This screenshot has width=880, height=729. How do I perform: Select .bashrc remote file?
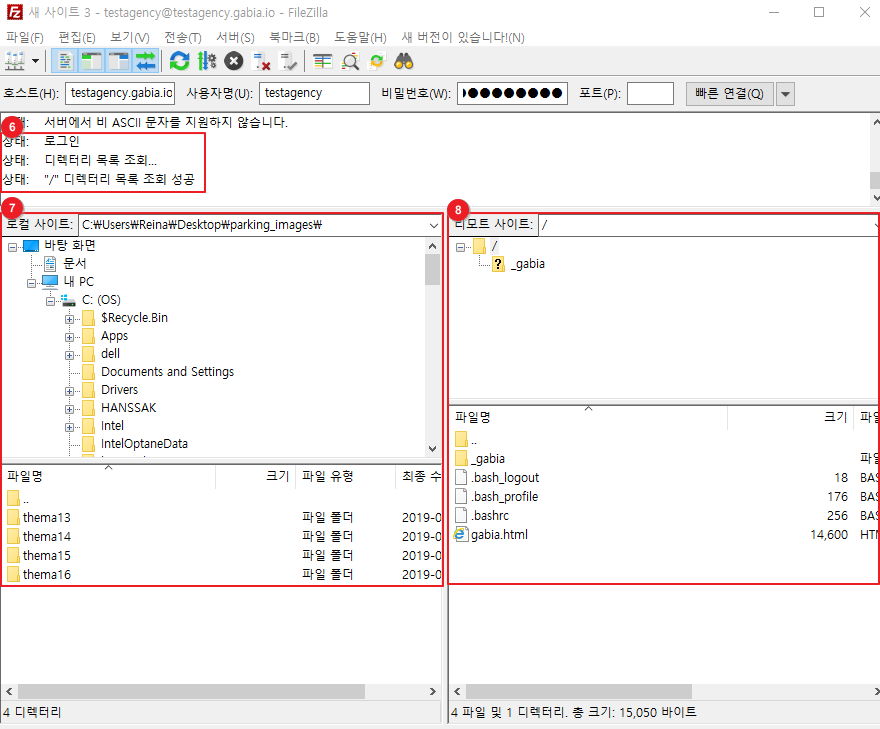(490, 515)
